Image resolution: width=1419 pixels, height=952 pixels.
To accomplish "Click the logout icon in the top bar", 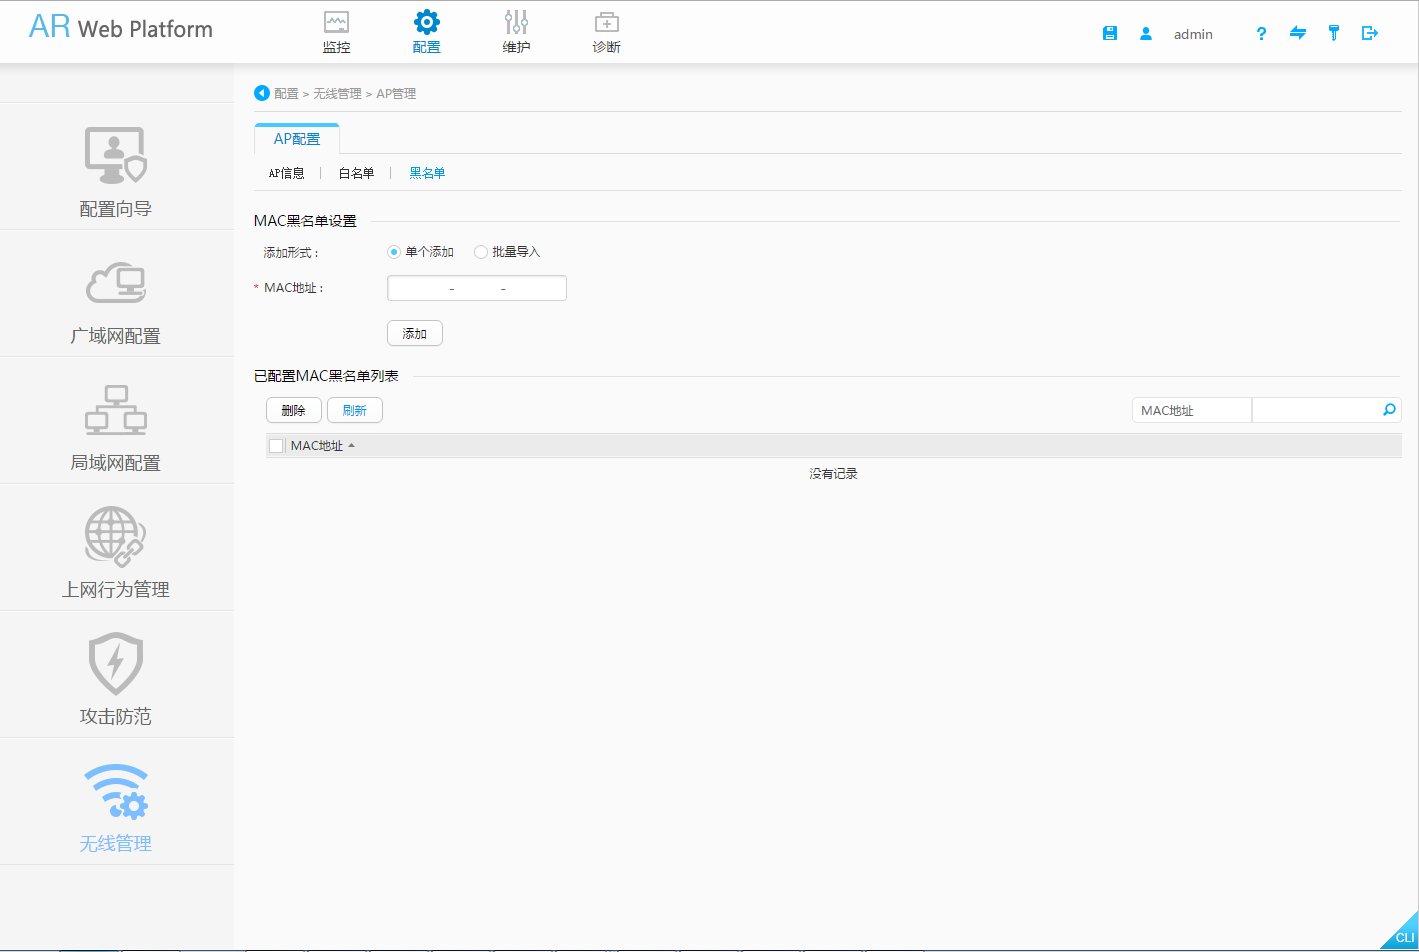I will pyautogui.click(x=1370, y=33).
